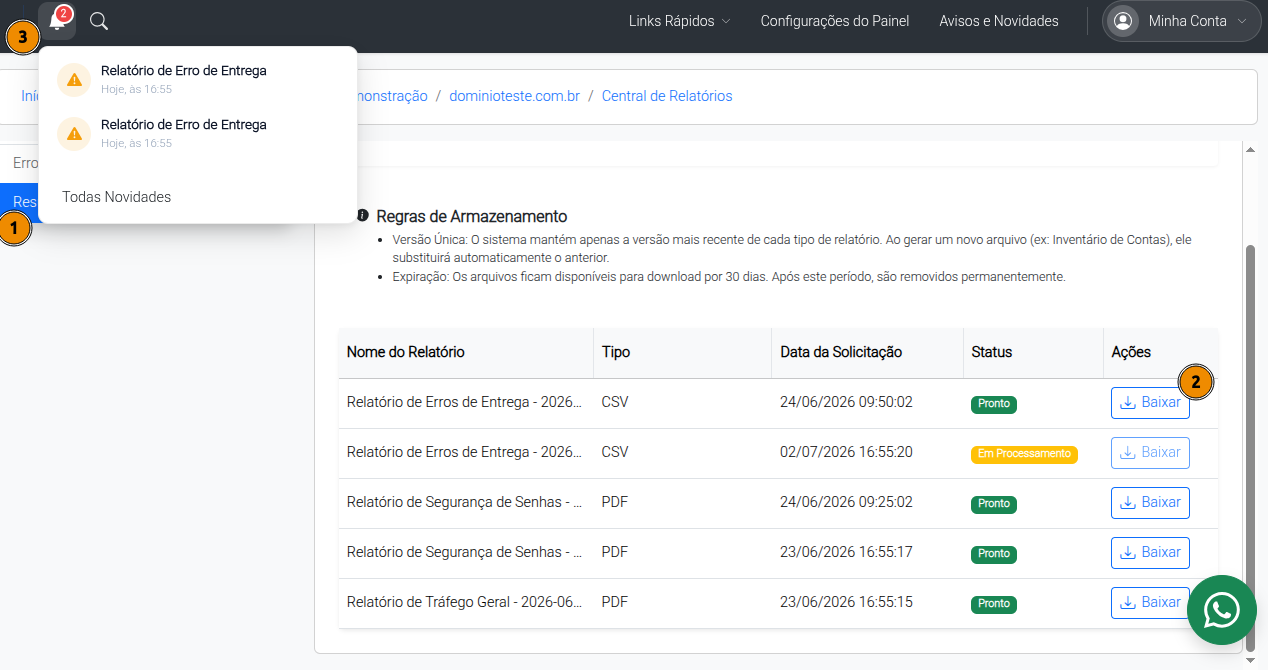Click warning icon of first delivery error notification
1268x670 pixels.
click(x=75, y=80)
